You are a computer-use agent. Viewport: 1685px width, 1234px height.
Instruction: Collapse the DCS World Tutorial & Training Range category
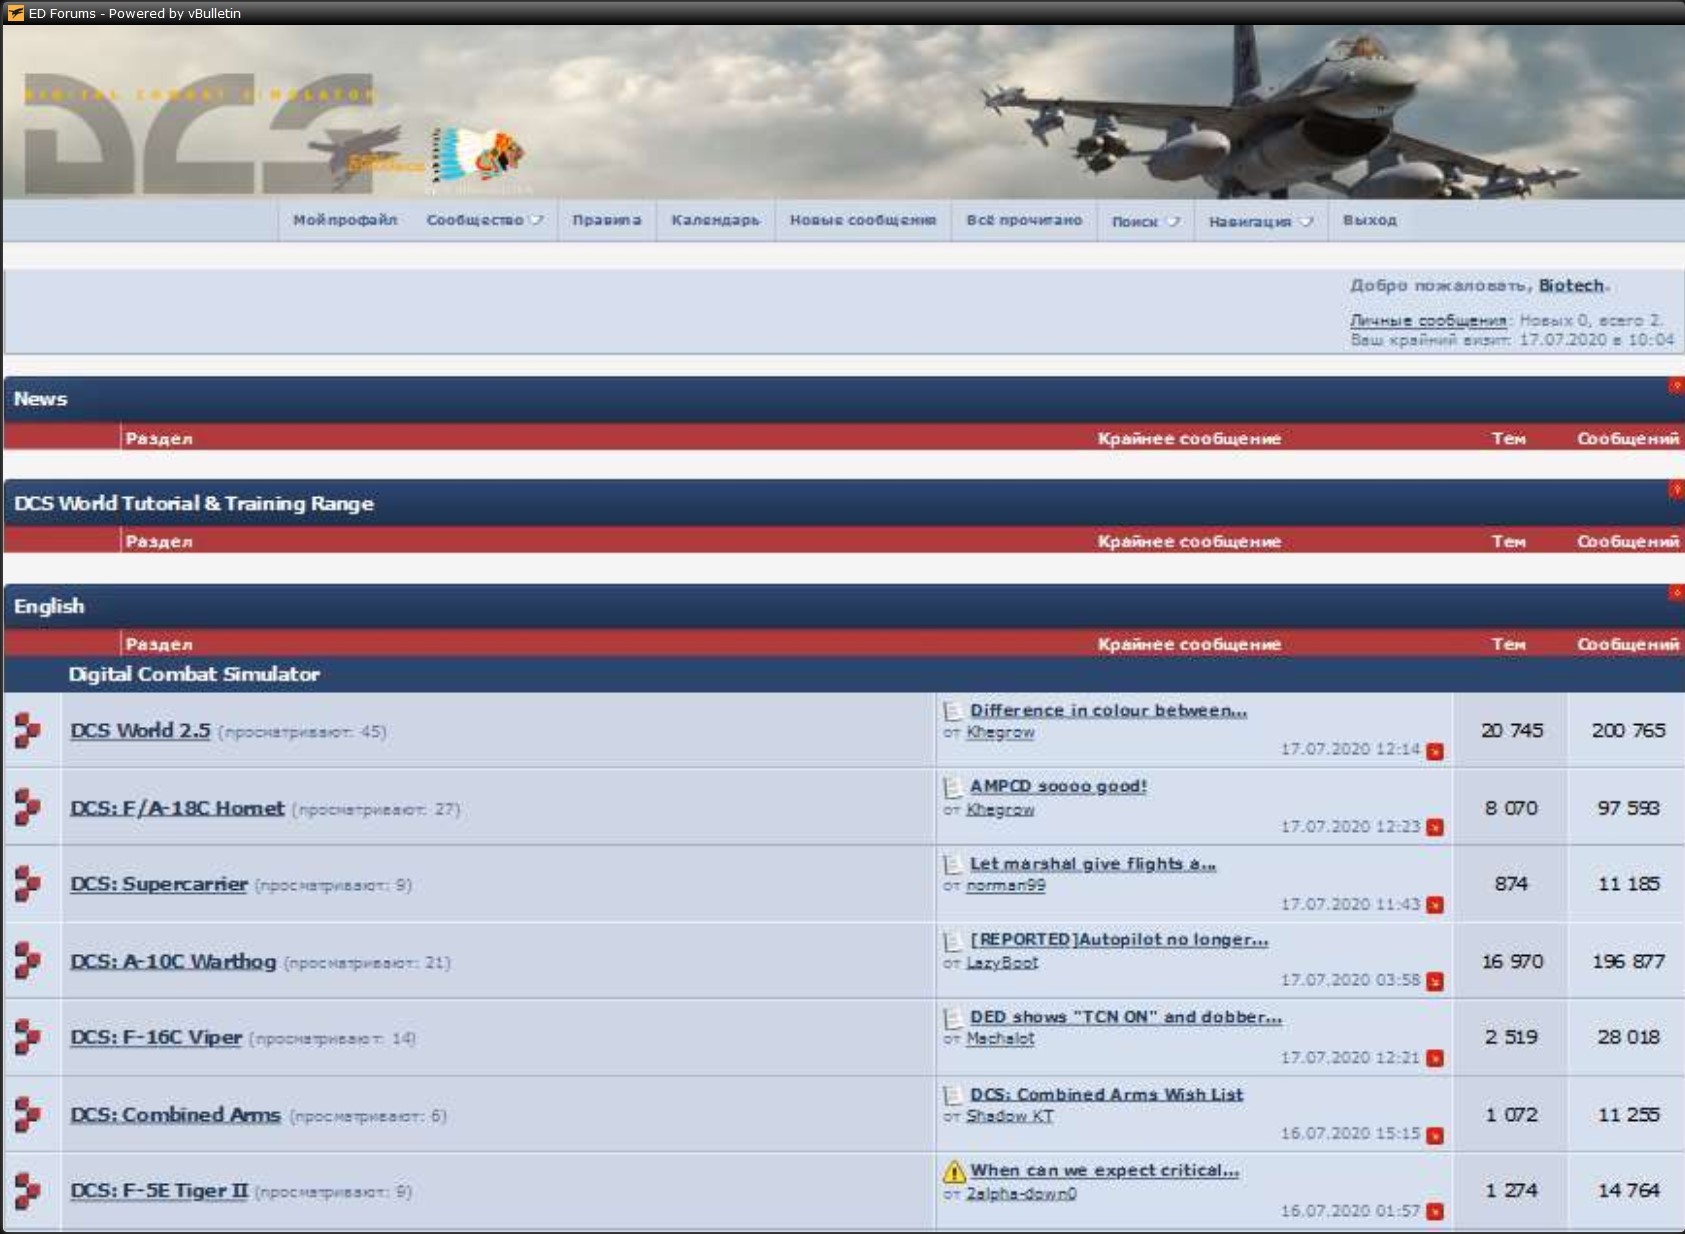pos(1676,489)
